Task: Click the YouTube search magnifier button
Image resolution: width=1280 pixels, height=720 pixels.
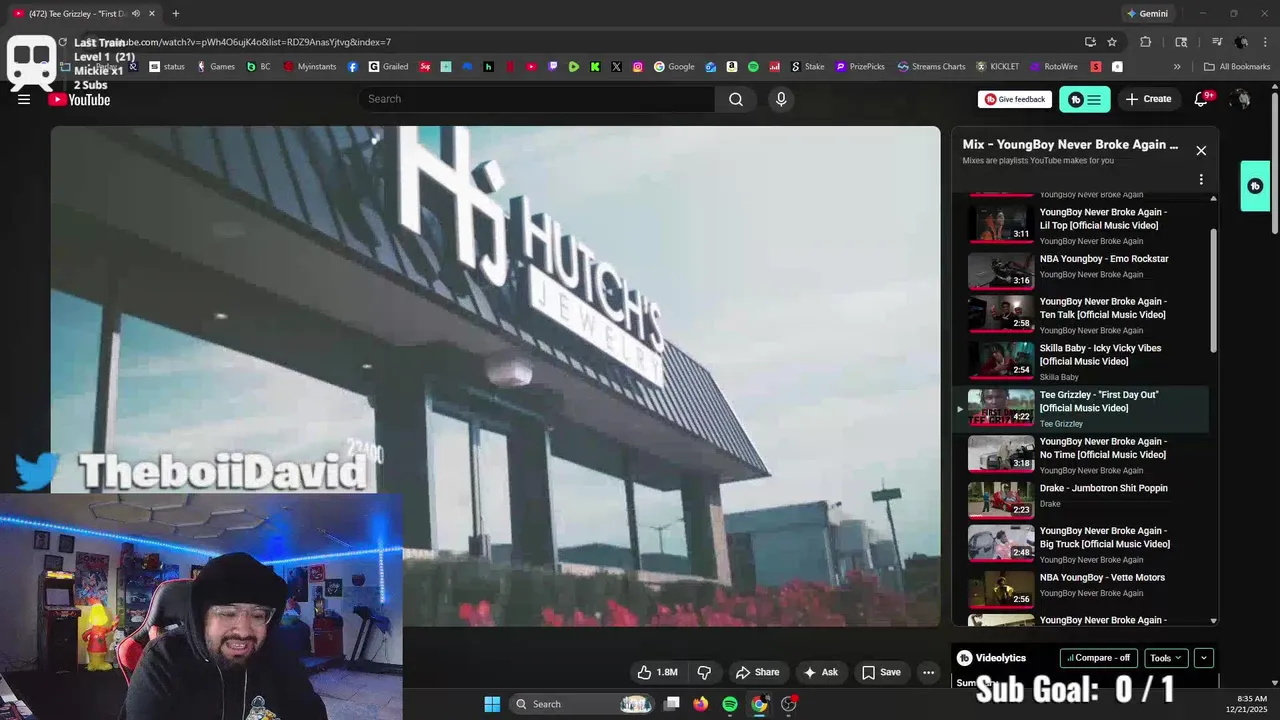Action: coord(736,99)
